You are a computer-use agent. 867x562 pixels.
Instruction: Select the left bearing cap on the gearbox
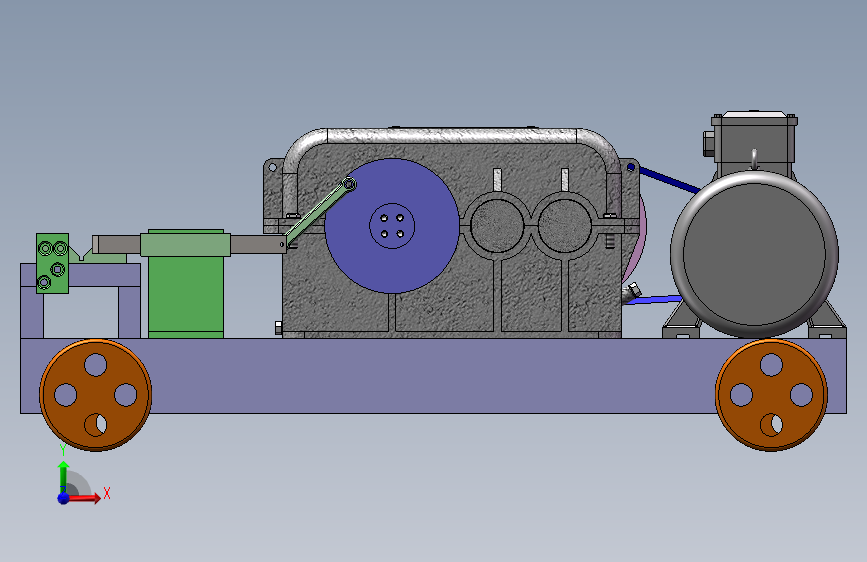click(497, 225)
